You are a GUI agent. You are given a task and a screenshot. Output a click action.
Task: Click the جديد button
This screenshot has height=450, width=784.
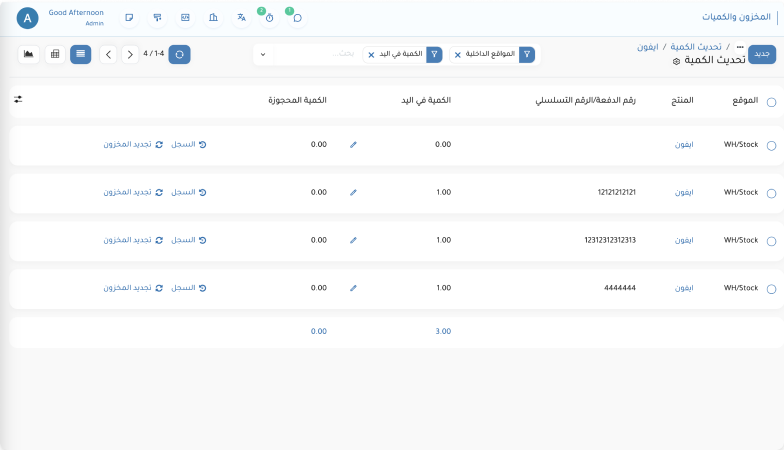tap(763, 54)
